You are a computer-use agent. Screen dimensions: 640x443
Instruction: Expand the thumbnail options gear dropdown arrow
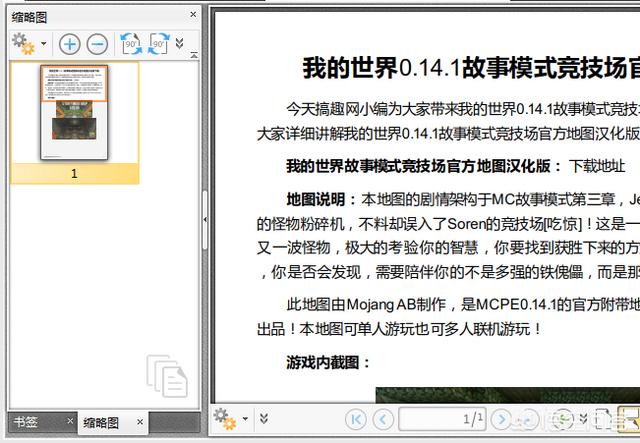pyautogui.click(x=44, y=44)
